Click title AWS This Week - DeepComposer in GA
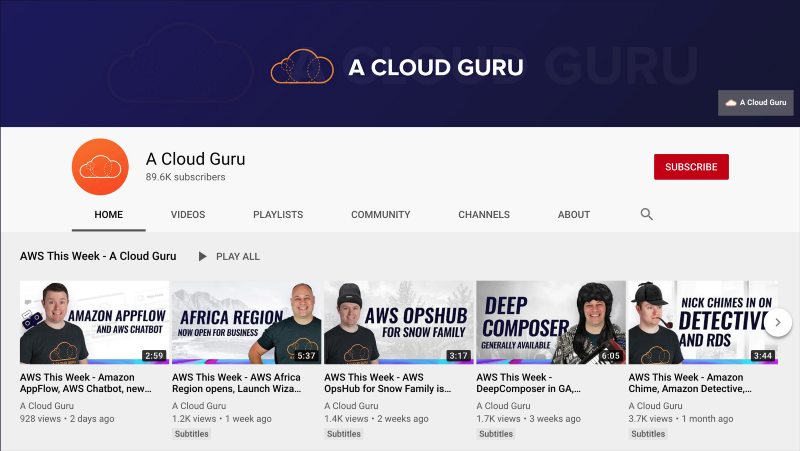 [529, 383]
